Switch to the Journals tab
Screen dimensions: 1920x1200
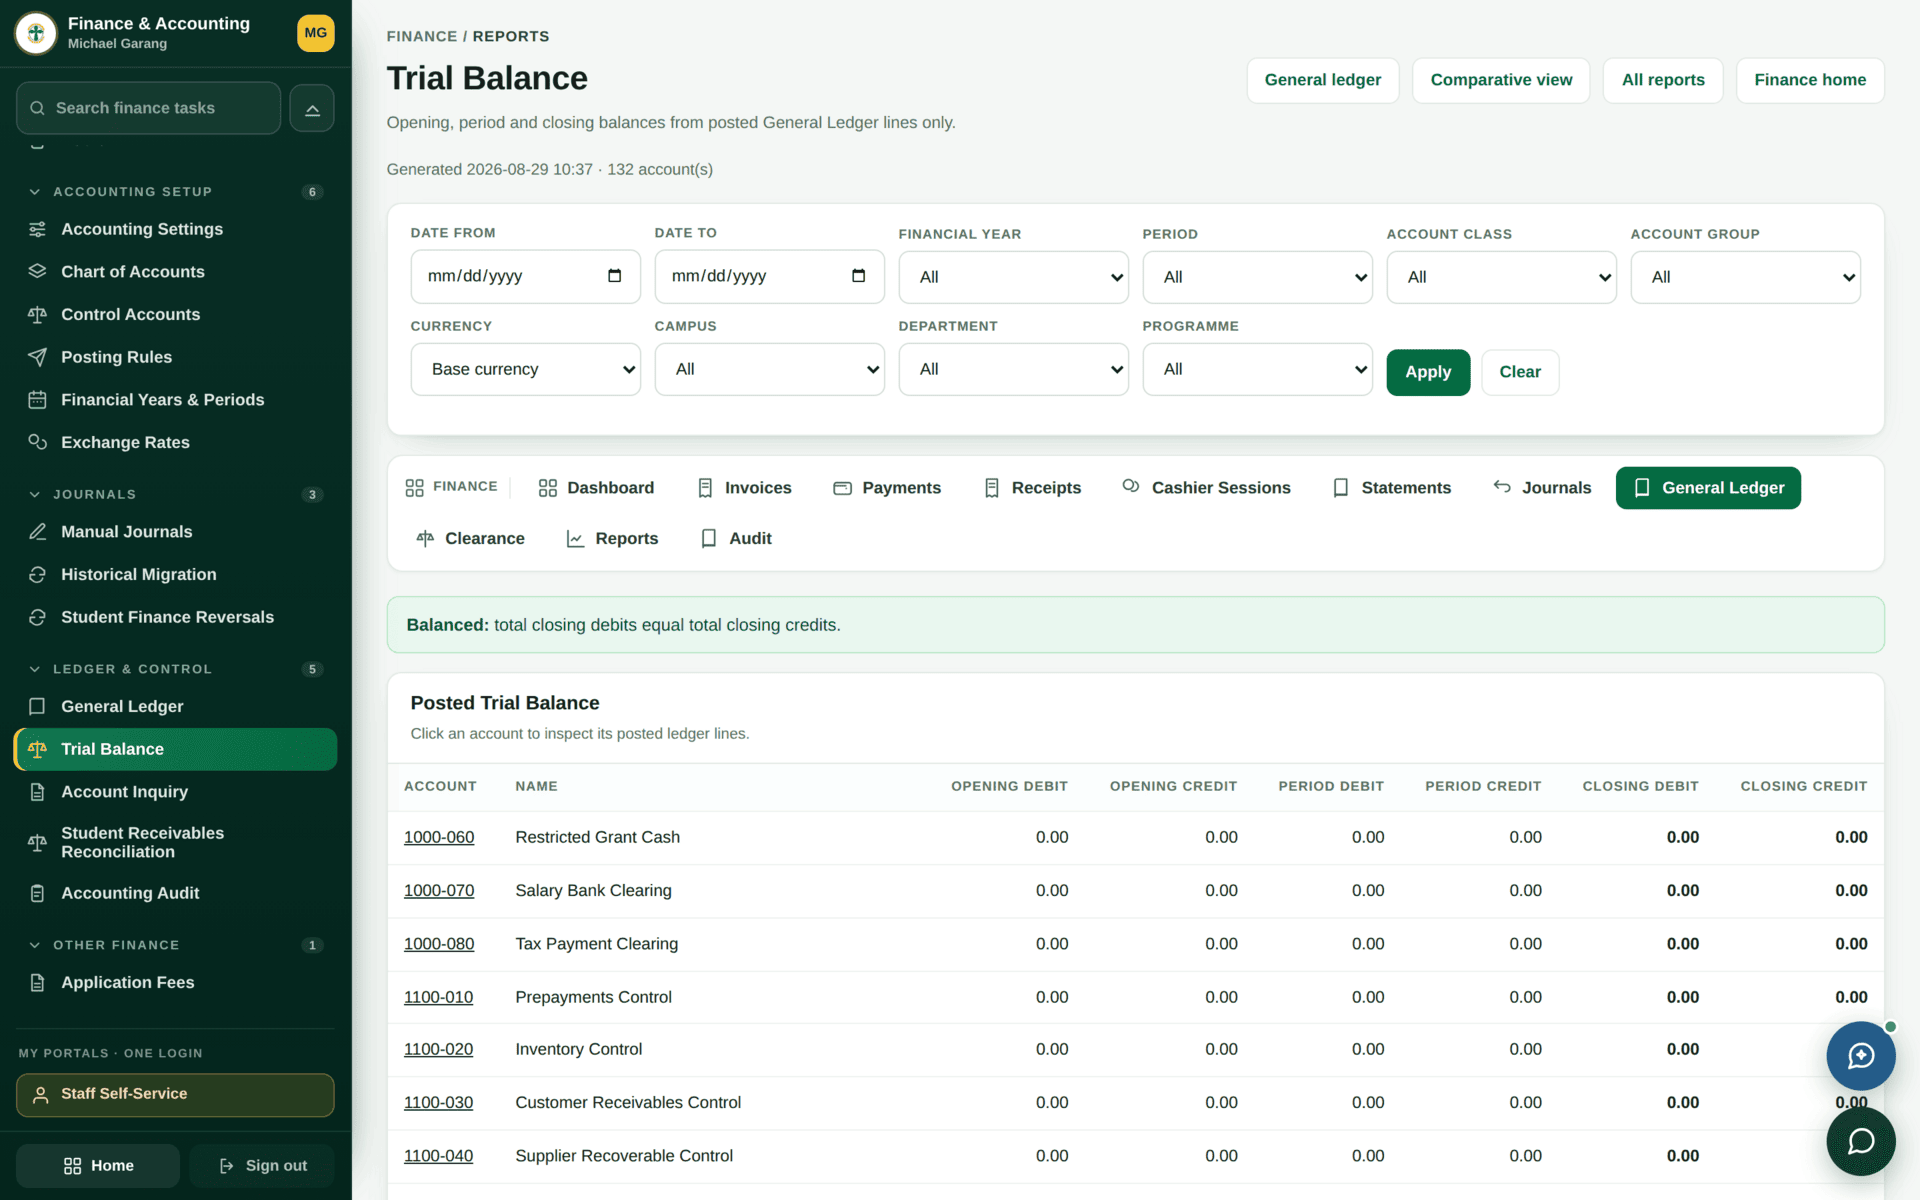(x=1542, y=488)
